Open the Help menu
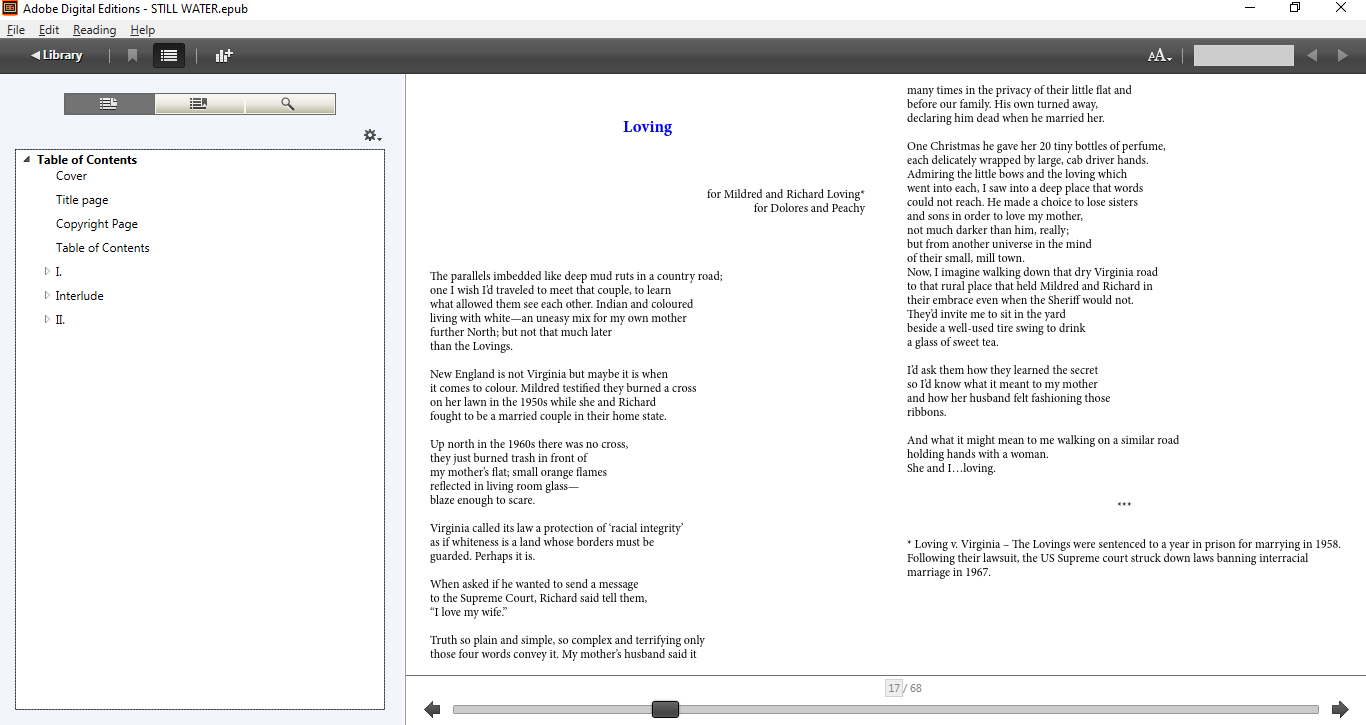This screenshot has height=725, width=1366. [143, 30]
